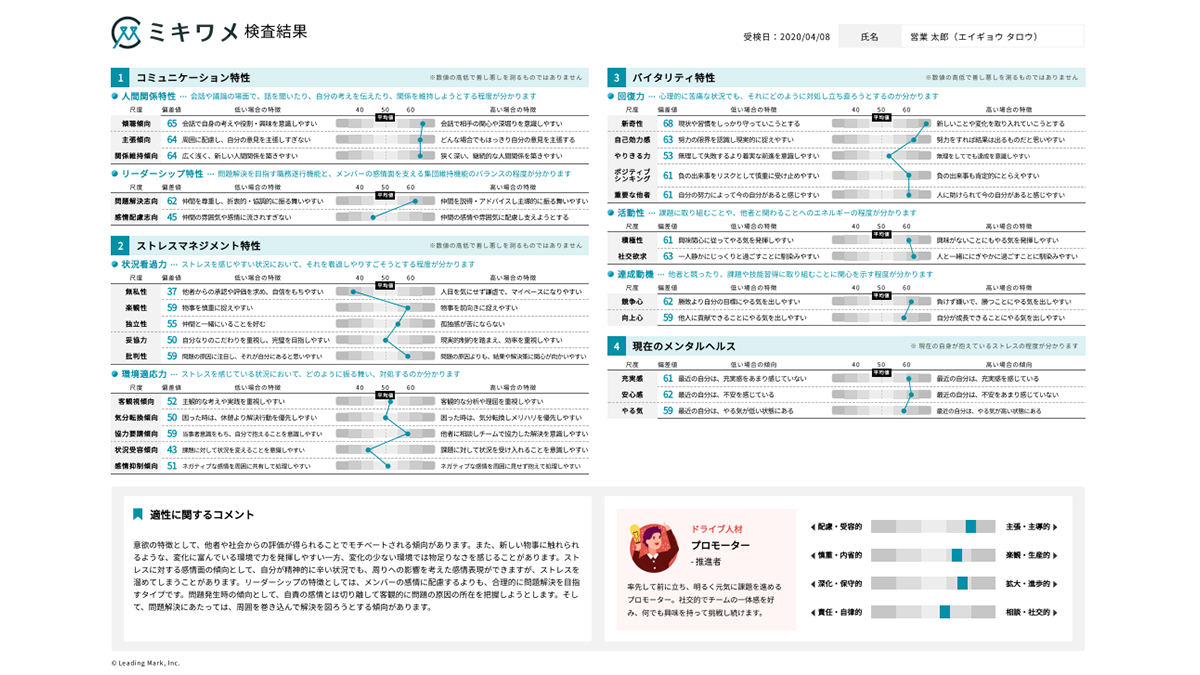Click section number badge 3 for バイタリティ特性
The image size is (1200, 675).
(617, 78)
